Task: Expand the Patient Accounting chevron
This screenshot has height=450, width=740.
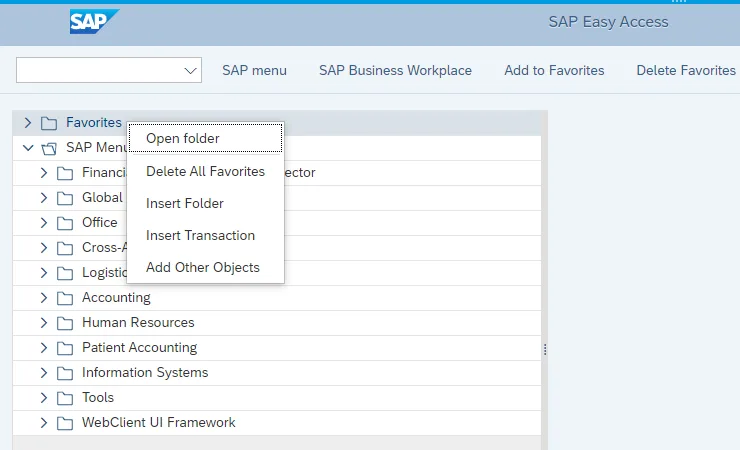Action: tap(44, 348)
